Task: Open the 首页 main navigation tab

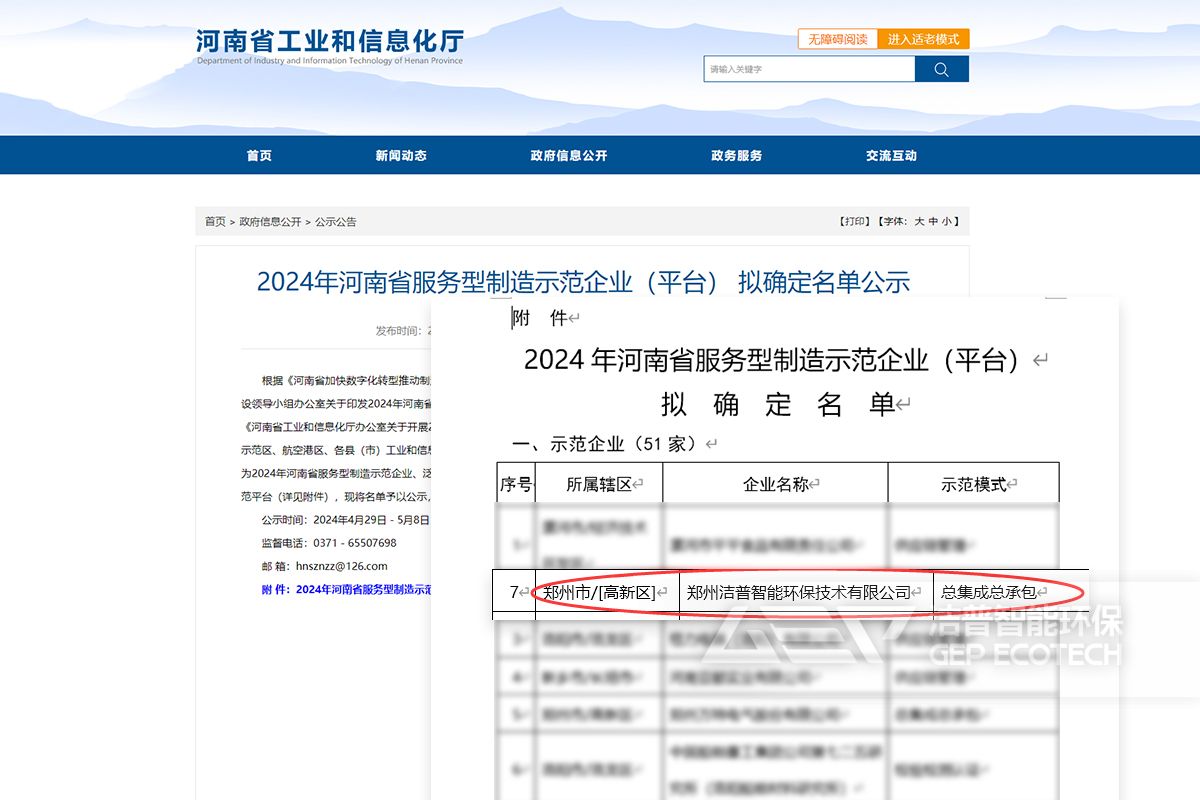Action: coord(259,155)
